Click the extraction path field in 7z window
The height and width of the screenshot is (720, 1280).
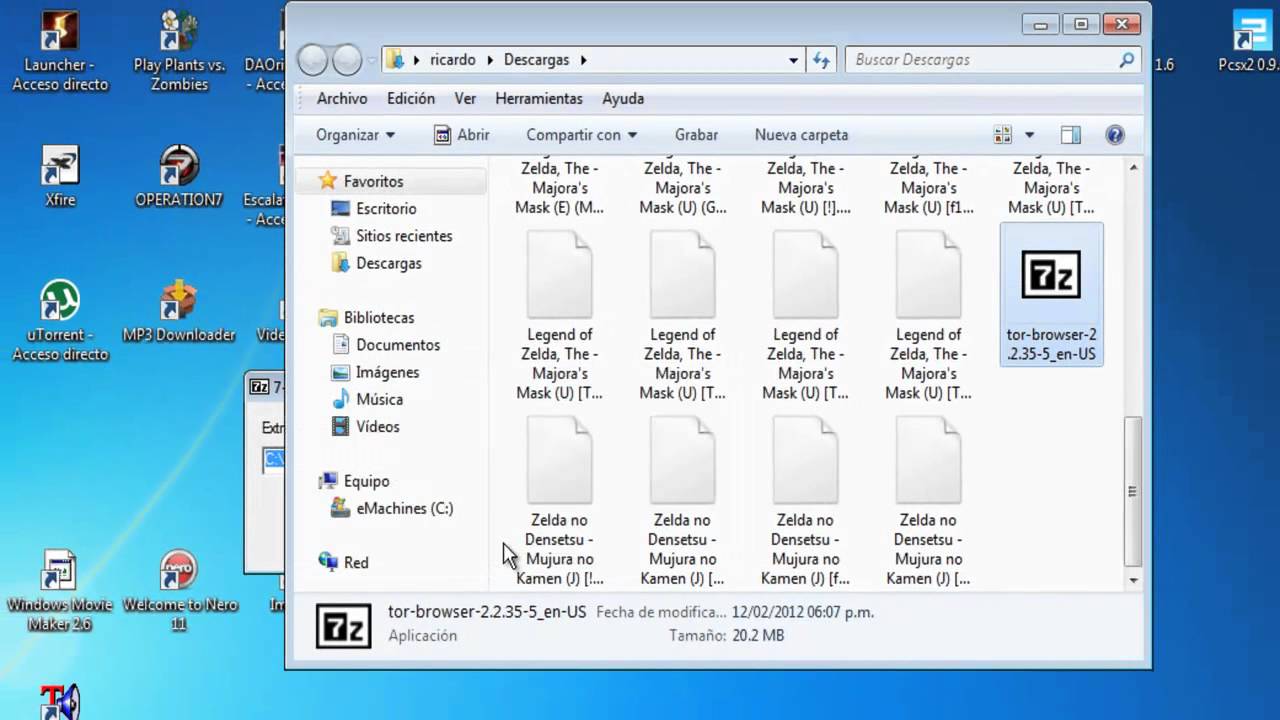(273, 459)
